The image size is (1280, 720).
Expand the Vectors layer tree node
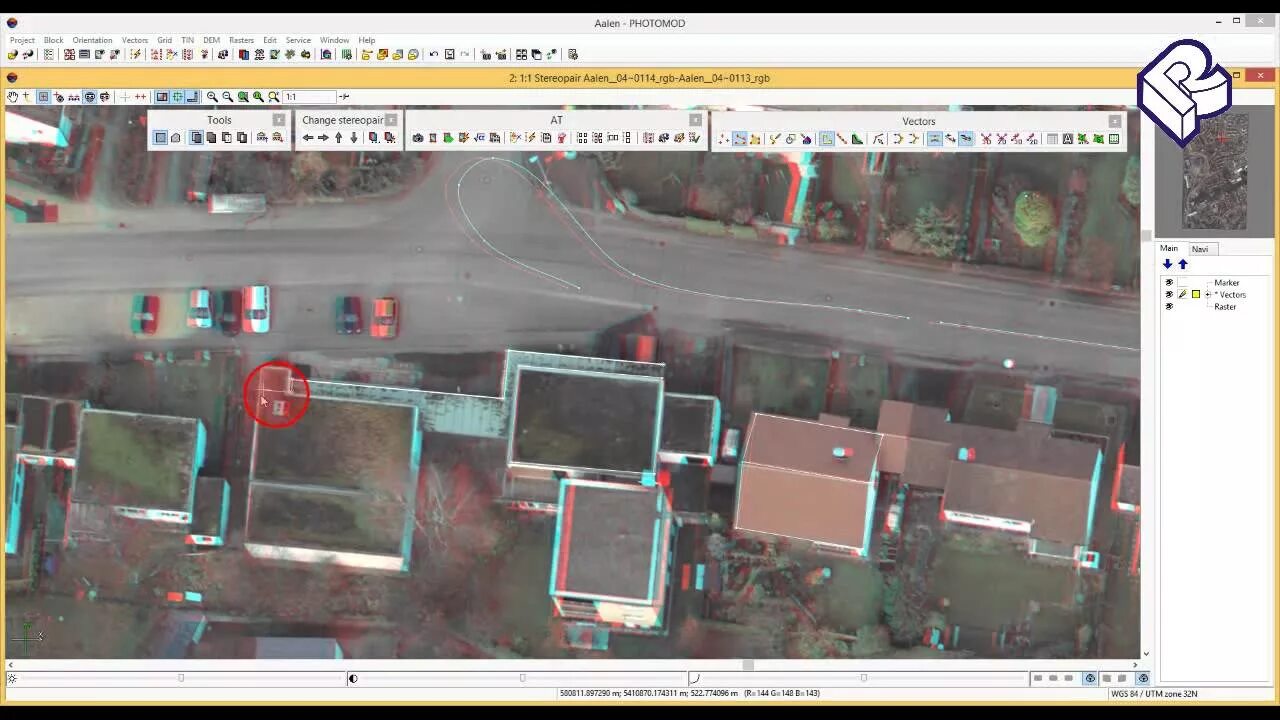click(1207, 295)
